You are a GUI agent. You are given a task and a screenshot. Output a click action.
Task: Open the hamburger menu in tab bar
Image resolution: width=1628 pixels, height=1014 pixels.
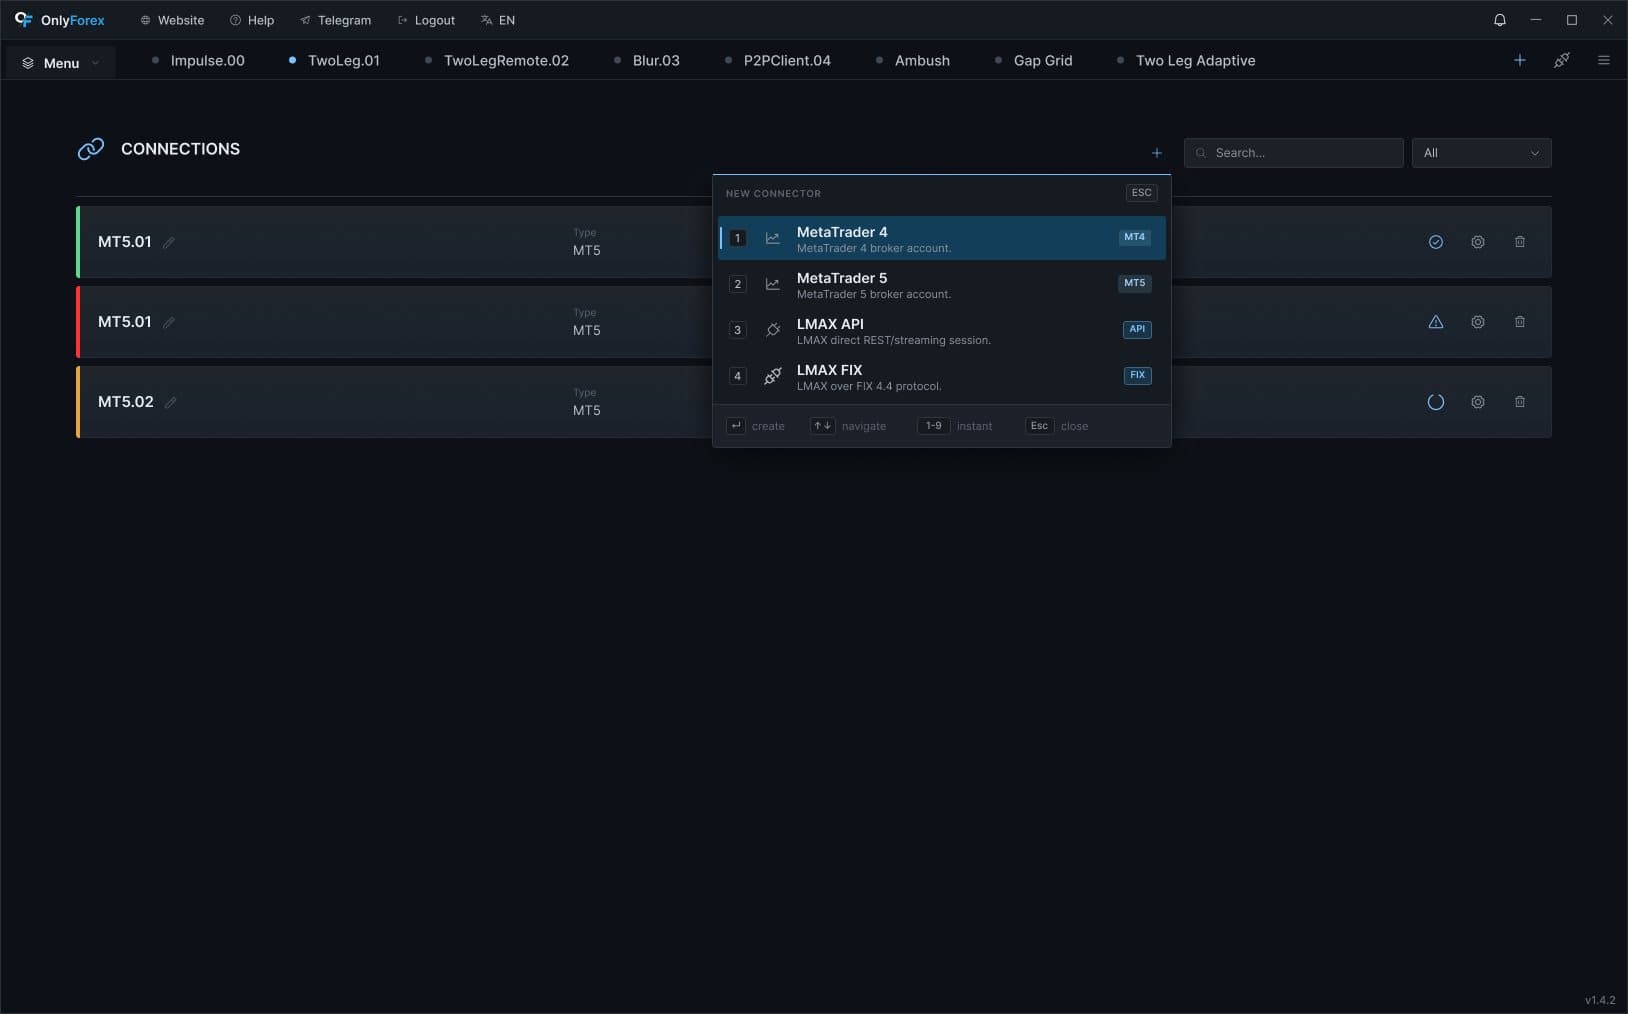(x=1604, y=60)
